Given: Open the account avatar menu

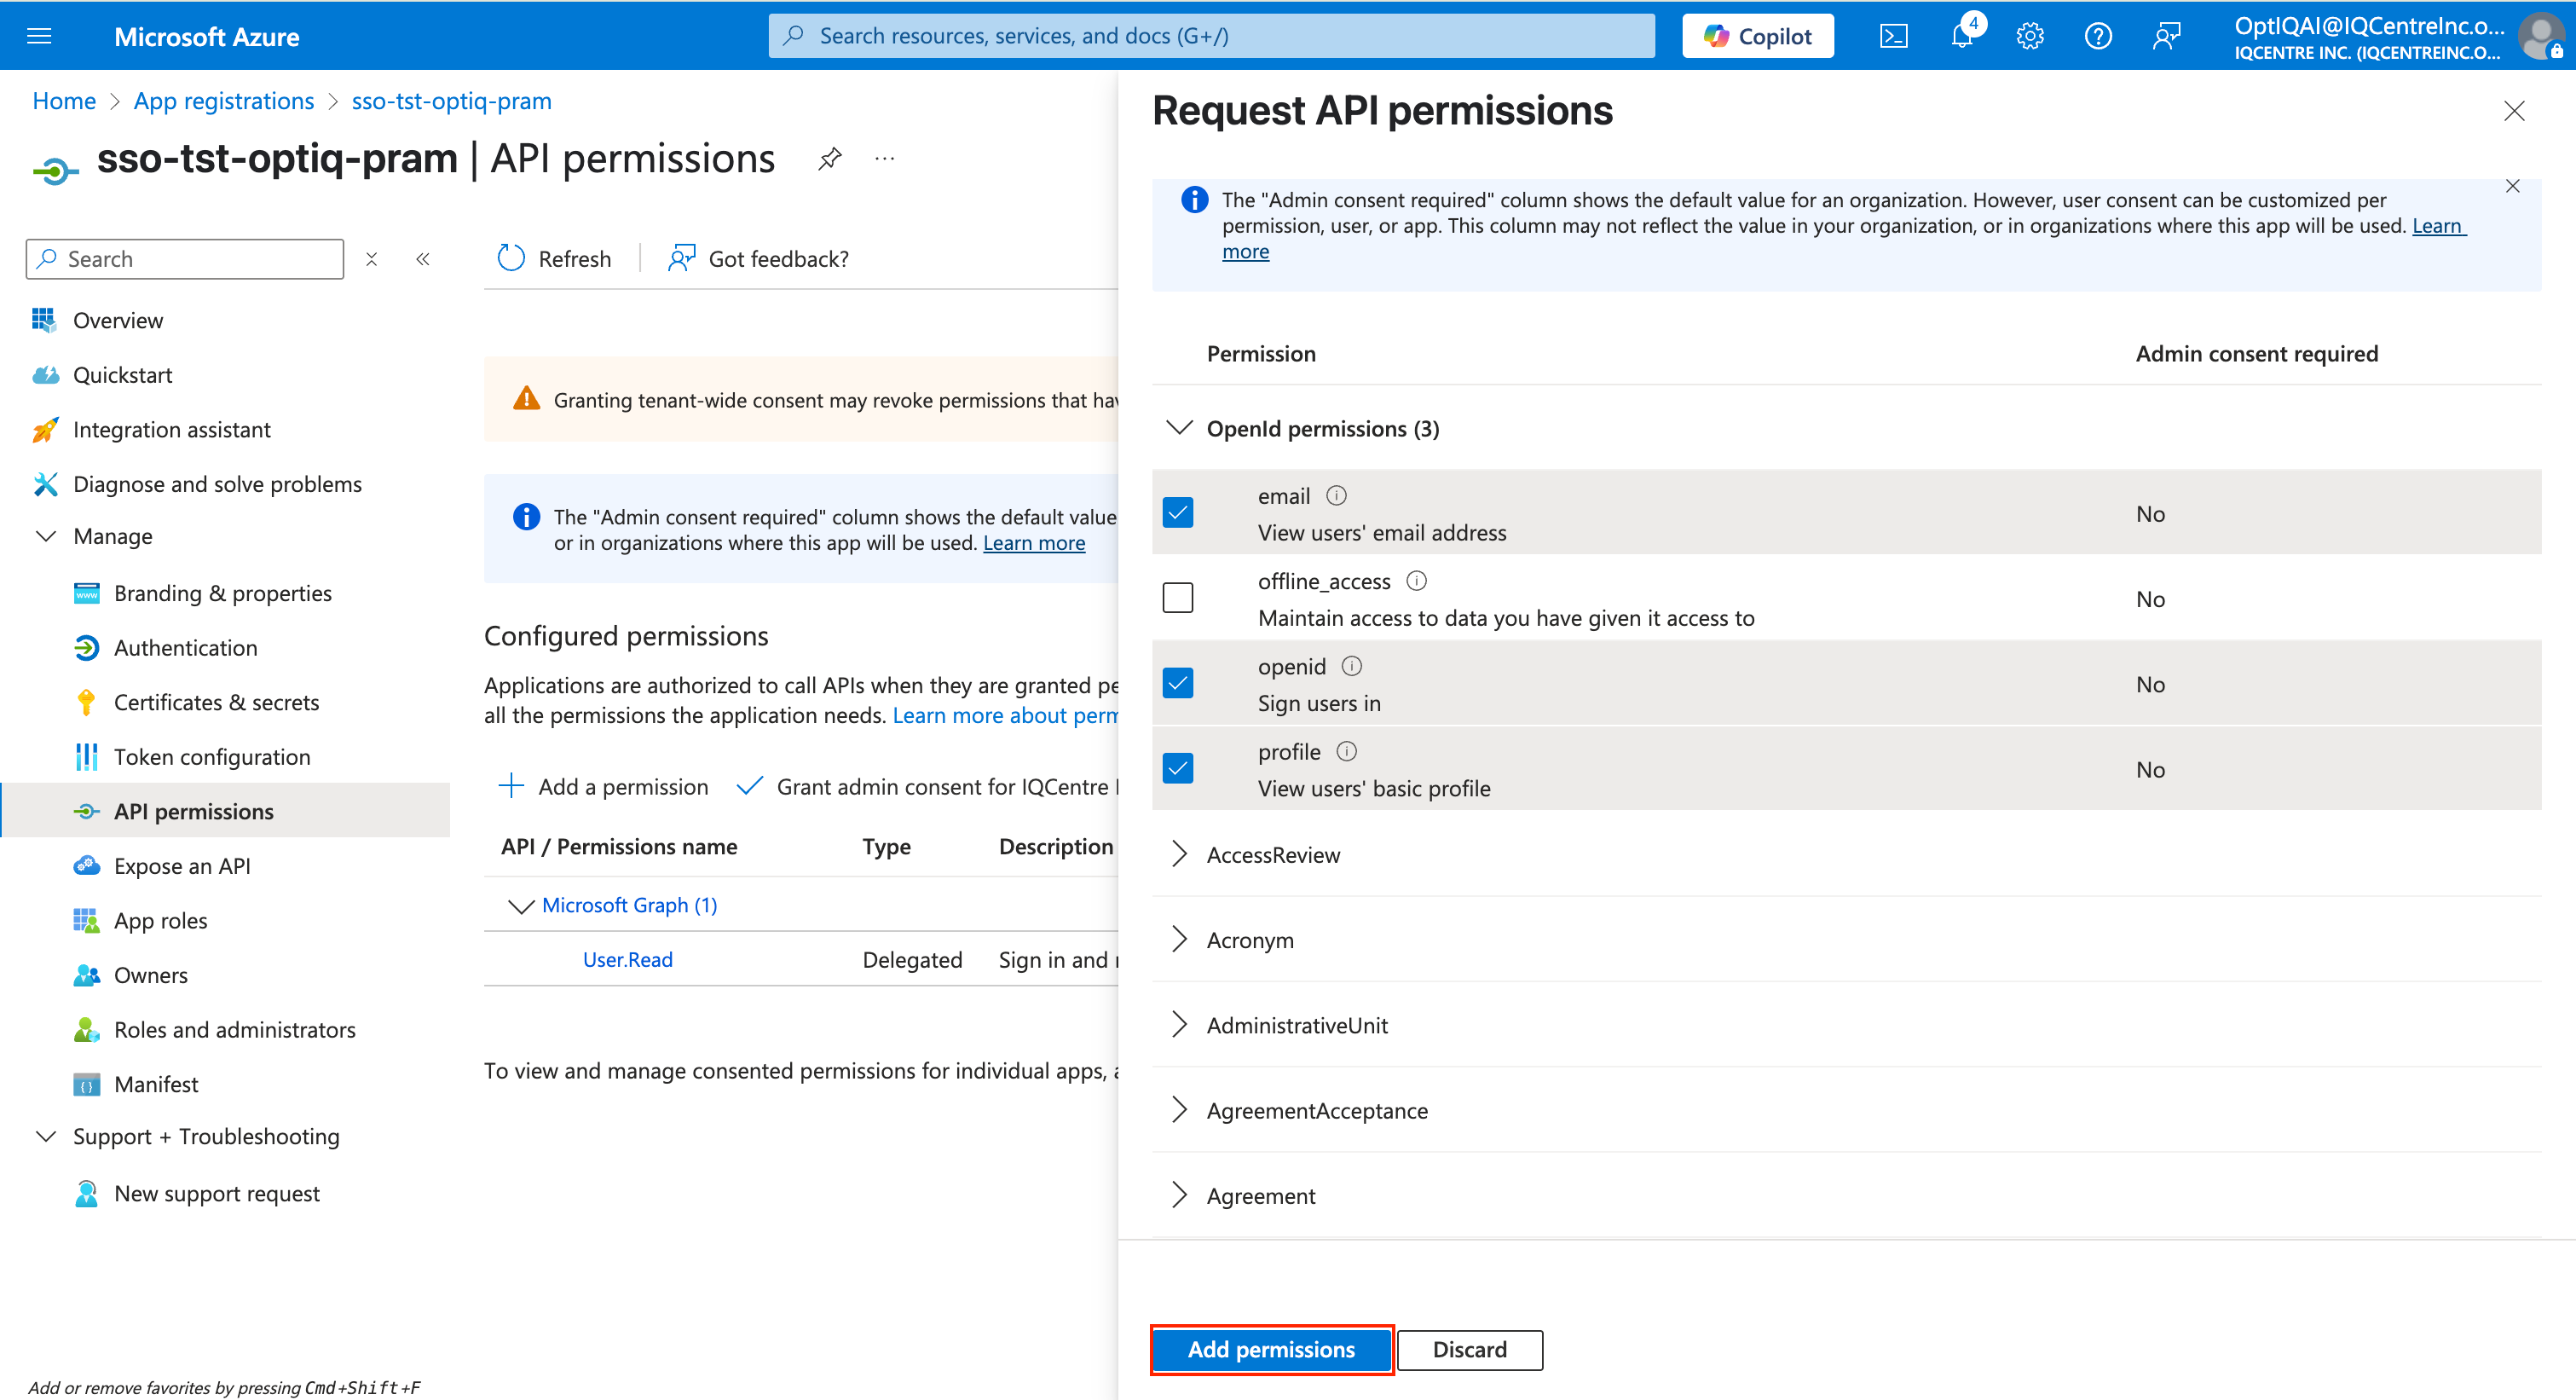Looking at the screenshot, I should pos(2541,37).
